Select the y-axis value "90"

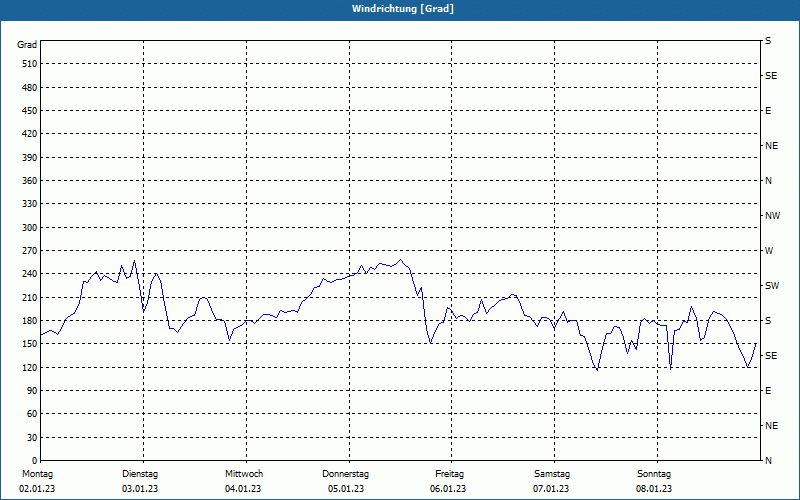32,391
